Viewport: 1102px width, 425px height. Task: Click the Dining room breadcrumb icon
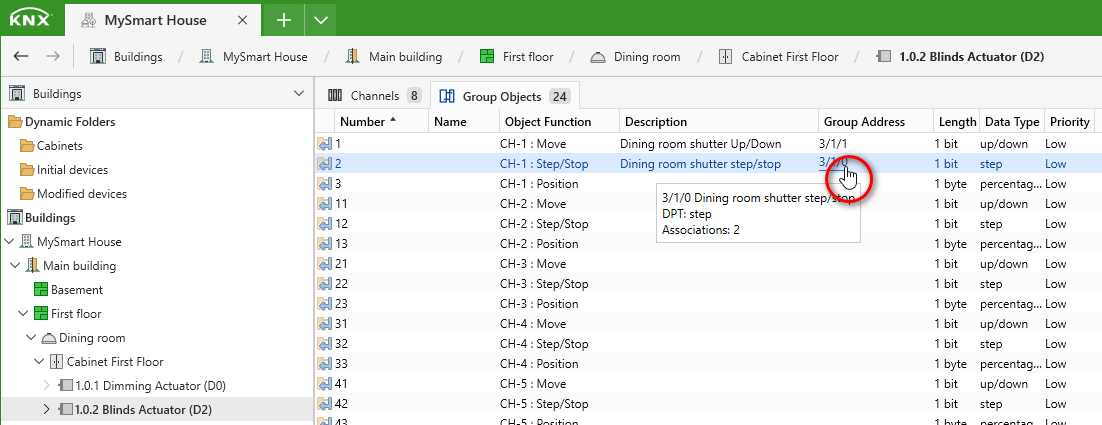point(597,57)
